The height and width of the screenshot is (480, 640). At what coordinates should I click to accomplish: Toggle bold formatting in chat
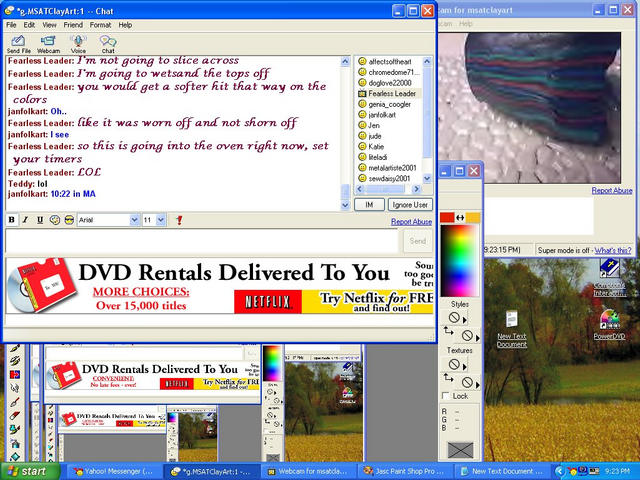click(11, 220)
